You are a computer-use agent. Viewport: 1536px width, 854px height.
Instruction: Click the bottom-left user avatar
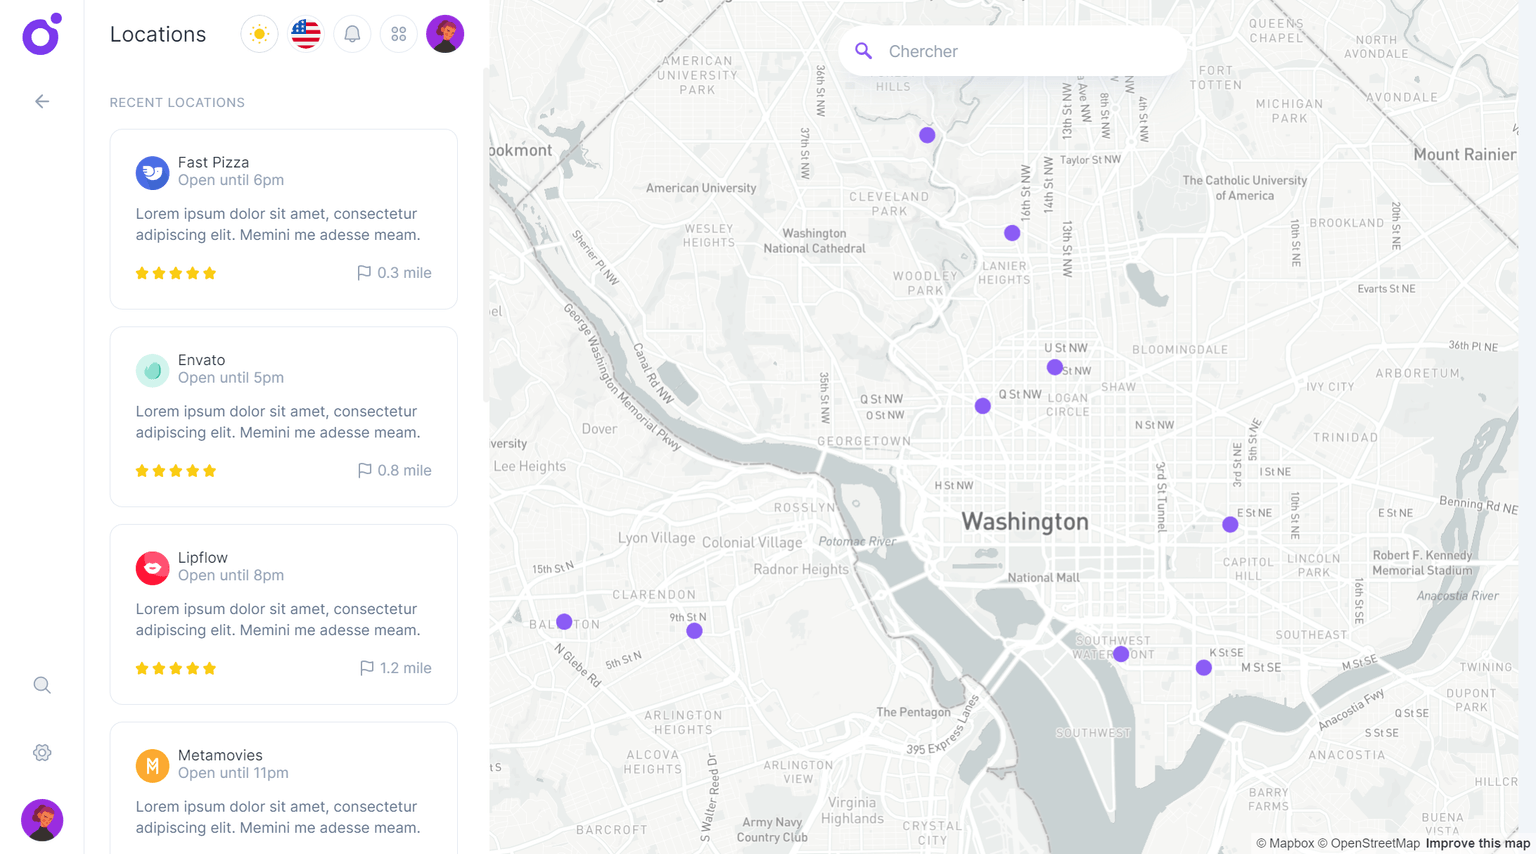point(42,820)
